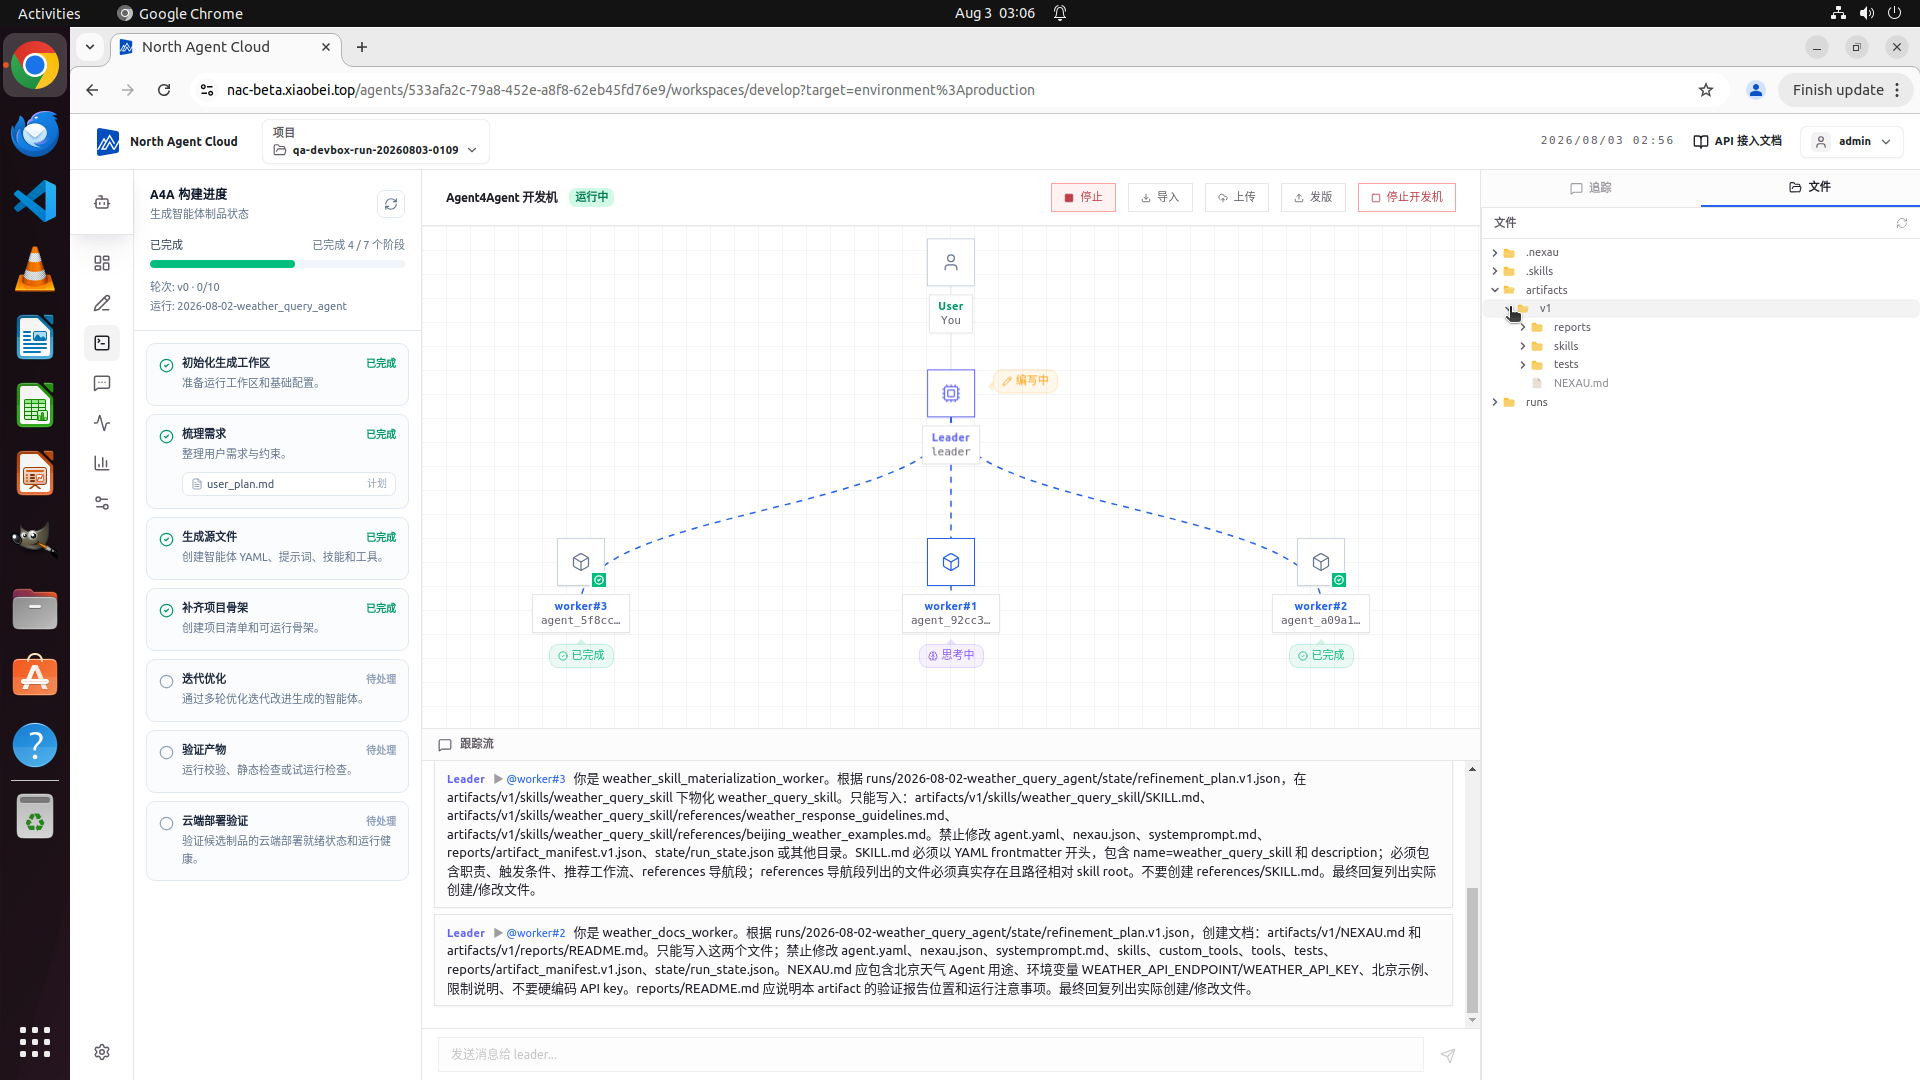Select the 云端部署验证 pending stage circle
The height and width of the screenshot is (1080, 1920).
click(166, 823)
